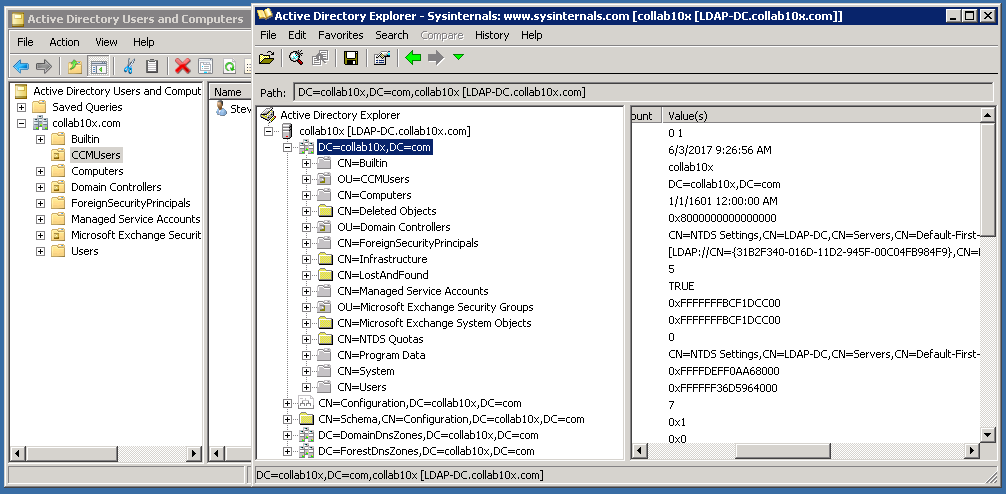Screen dimensions: 1006x494
Task: Open the Favorites menu in AD Explorer
Action: click(x=341, y=35)
